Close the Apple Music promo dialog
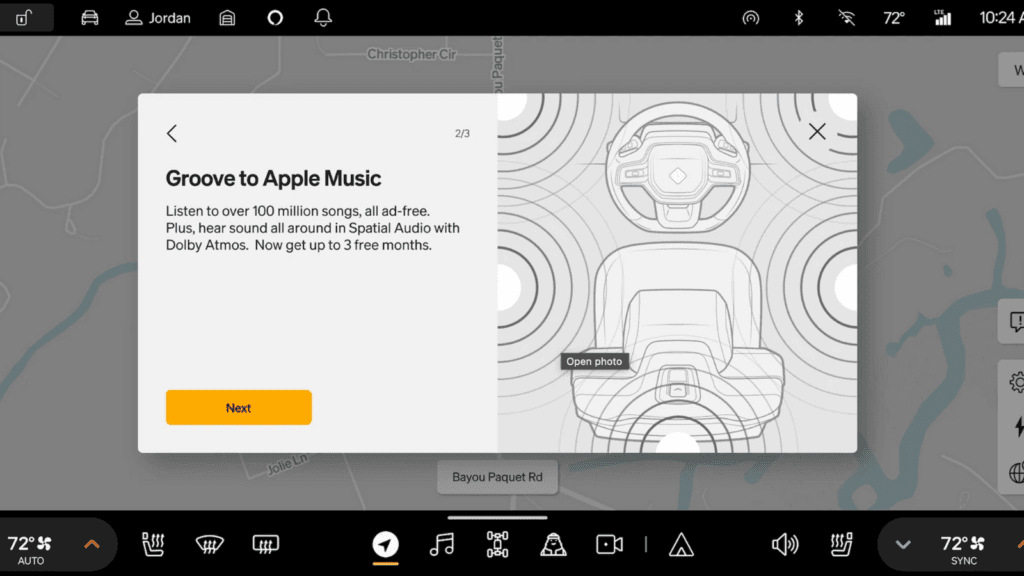The width and height of the screenshot is (1024, 576). click(817, 131)
